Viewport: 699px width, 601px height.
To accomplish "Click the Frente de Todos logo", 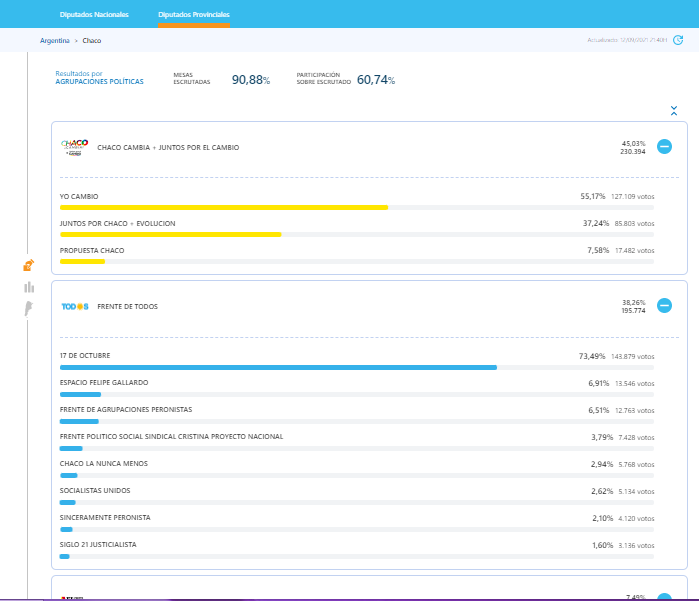I will point(75,306).
